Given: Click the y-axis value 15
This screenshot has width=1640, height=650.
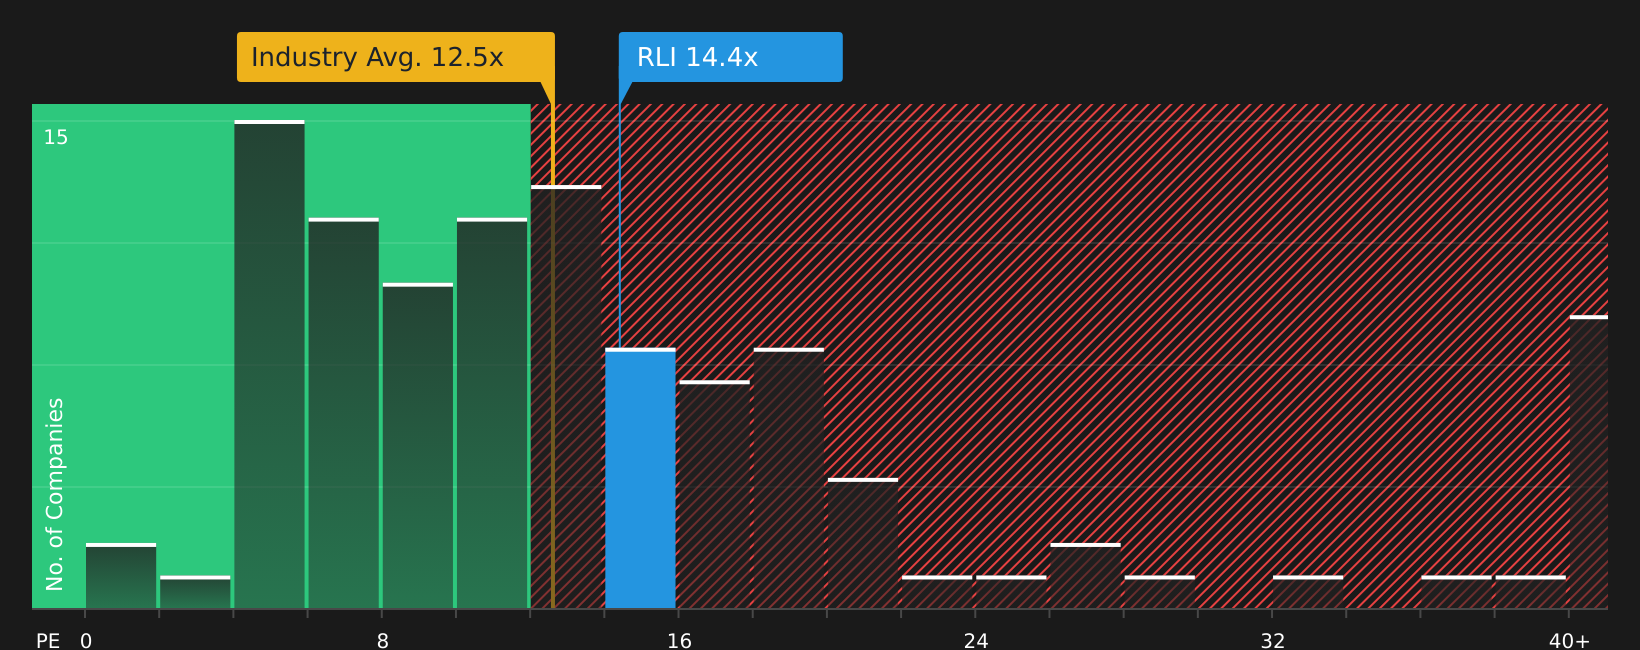Looking at the screenshot, I should [x=56, y=137].
